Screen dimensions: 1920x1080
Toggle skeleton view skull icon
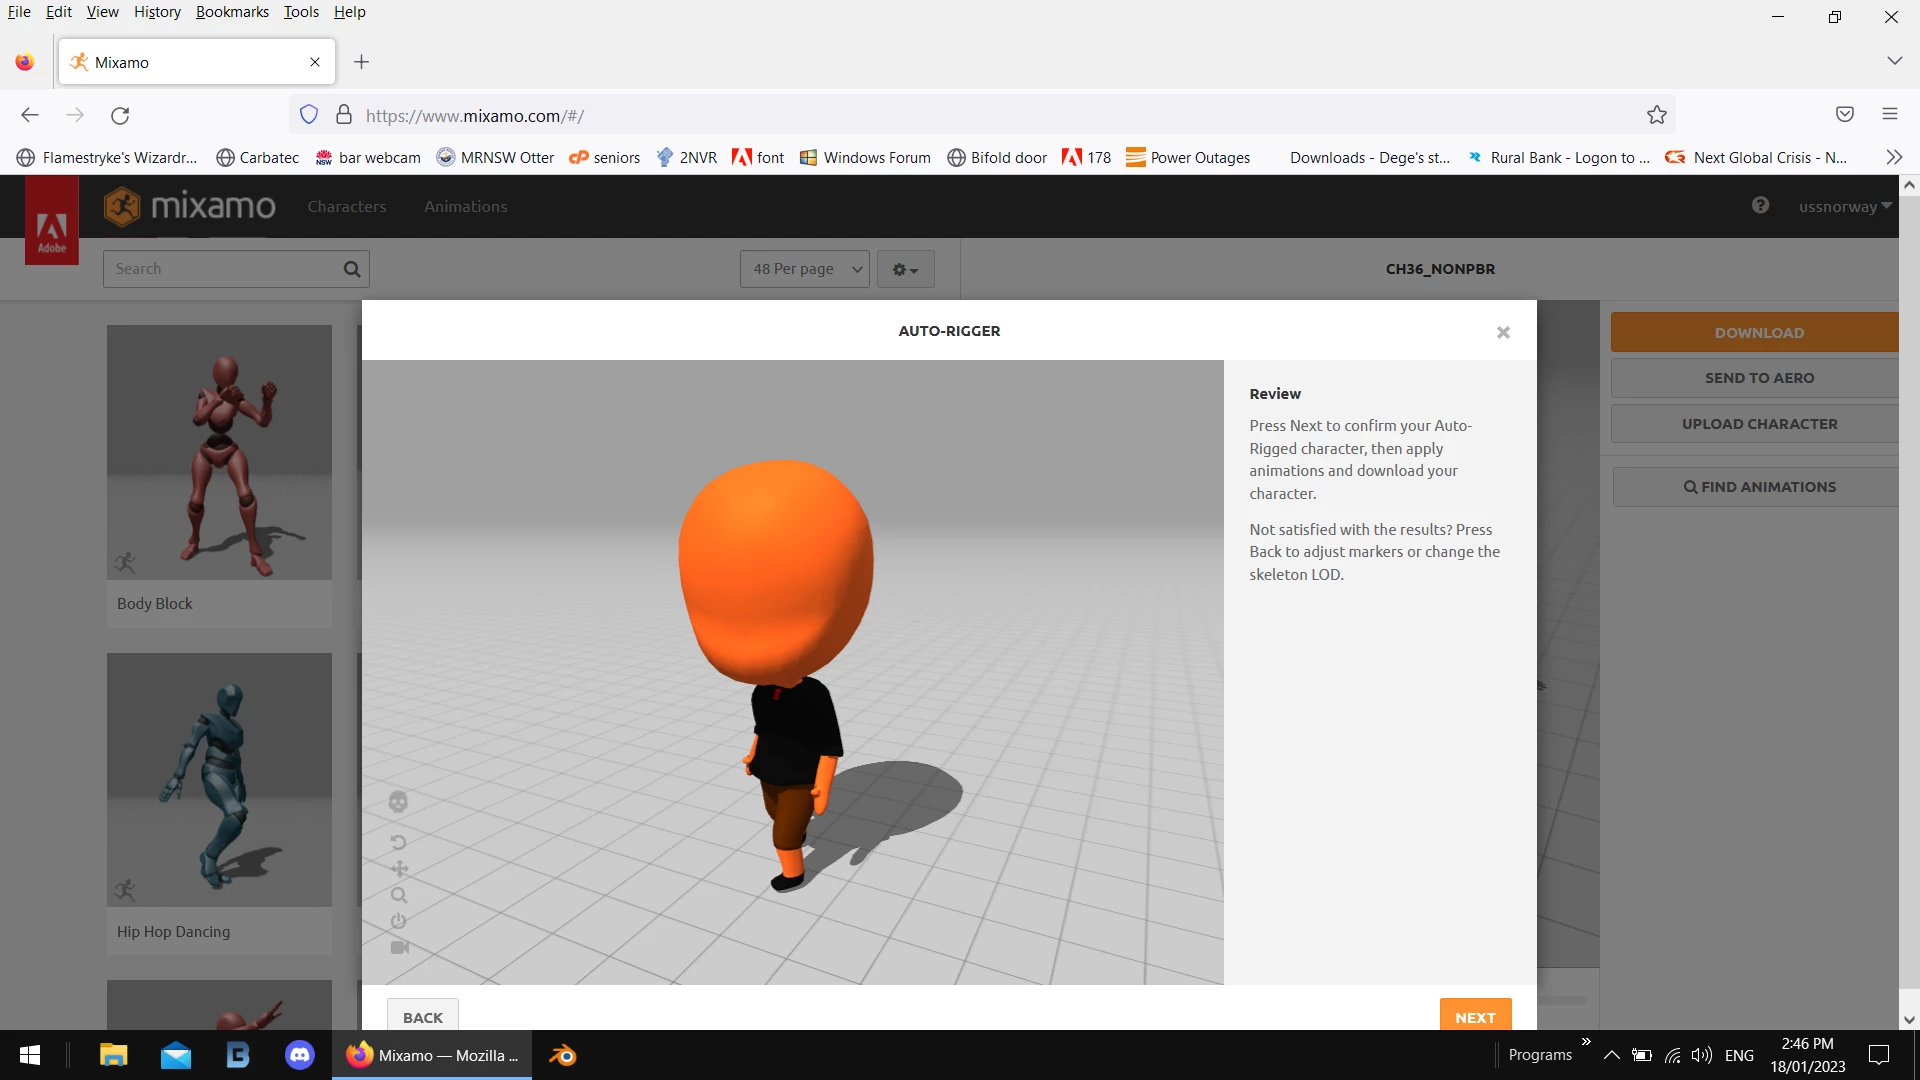tap(398, 802)
